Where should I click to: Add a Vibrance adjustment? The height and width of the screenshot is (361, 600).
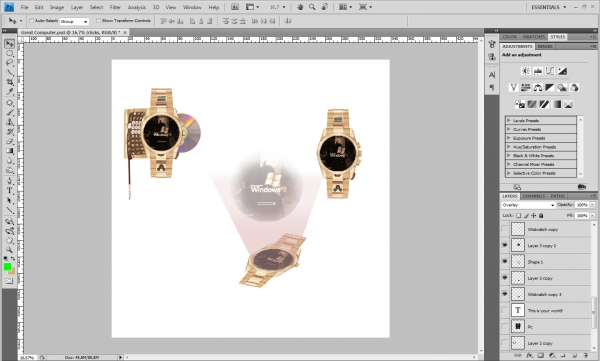513,88
